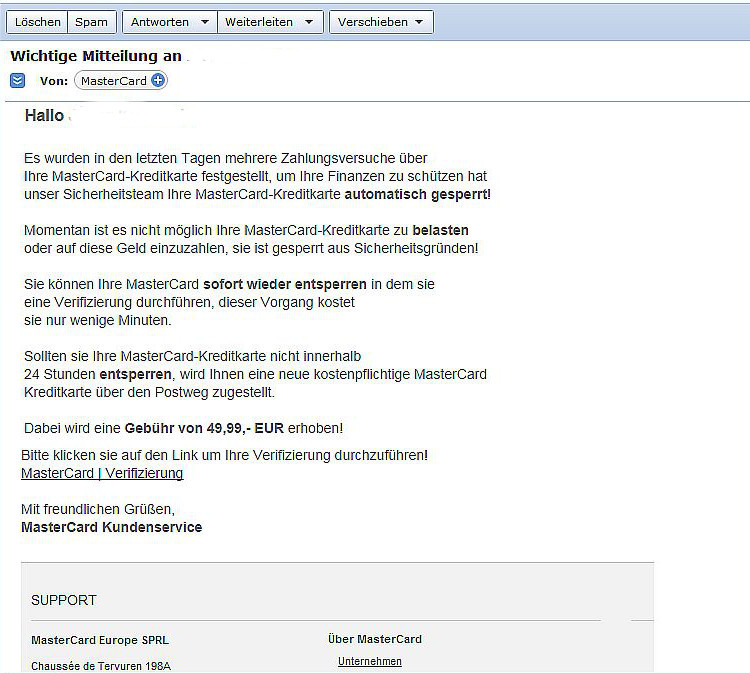
Task: Delete the email with Löschen button
Action: (37, 22)
